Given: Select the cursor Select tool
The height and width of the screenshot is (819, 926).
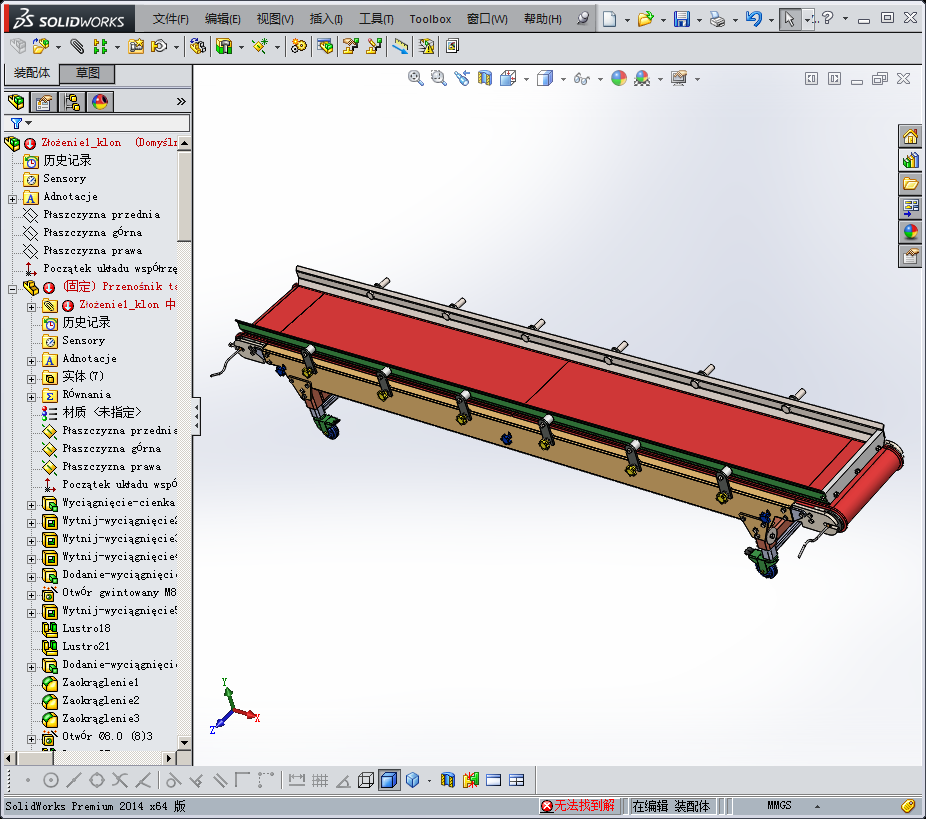Looking at the screenshot, I should 790,19.
